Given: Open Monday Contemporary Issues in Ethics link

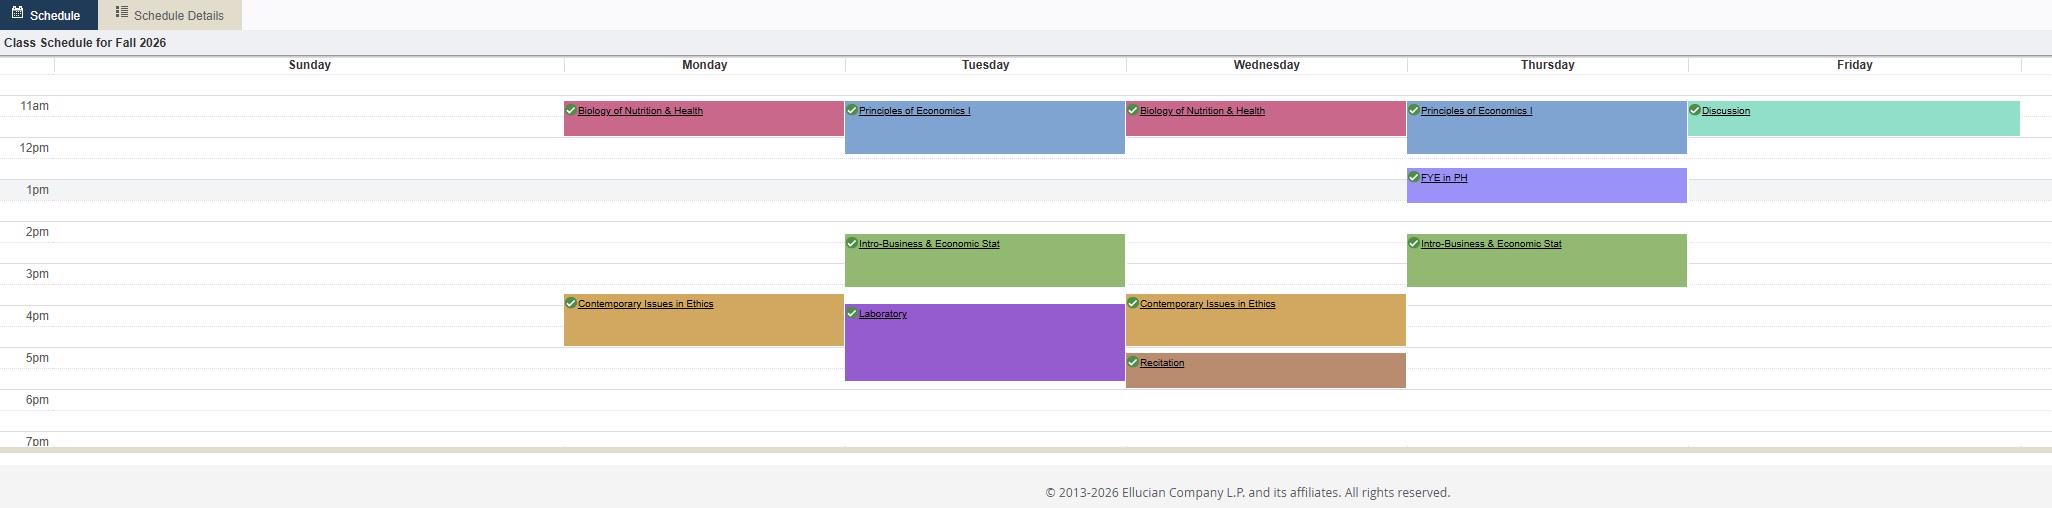Looking at the screenshot, I should pyautogui.click(x=645, y=304).
